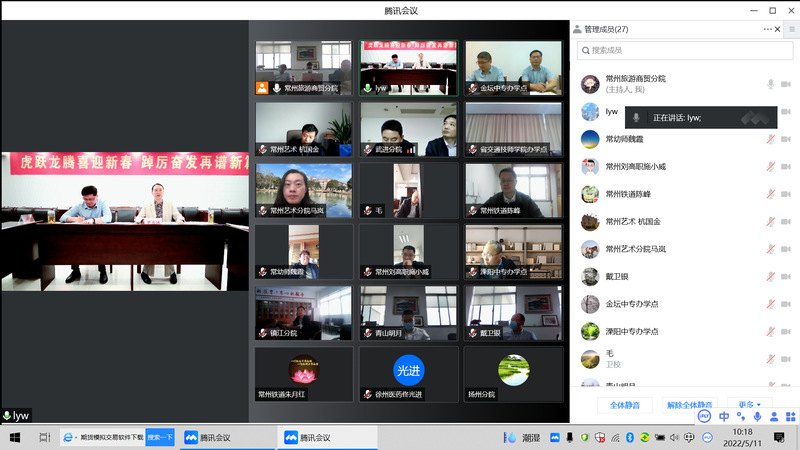Expand the 更多 dropdown
The width and height of the screenshot is (800, 450).
(x=750, y=405)
